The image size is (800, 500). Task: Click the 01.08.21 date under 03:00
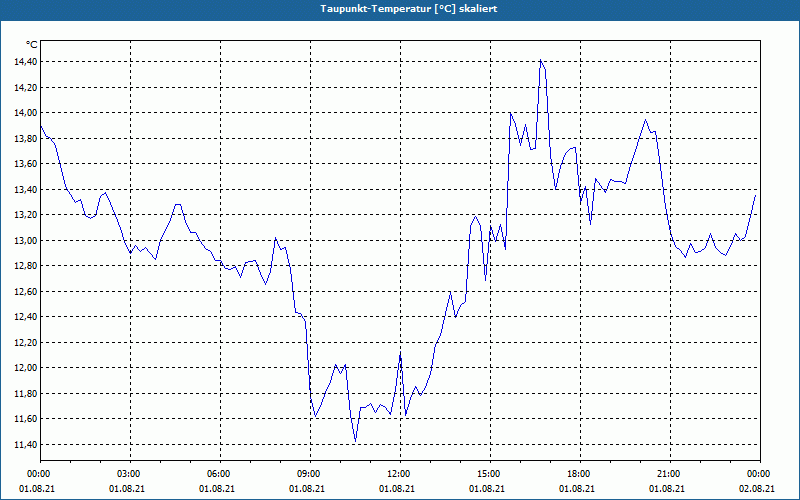pyautogui.click(x=127, y=489)
